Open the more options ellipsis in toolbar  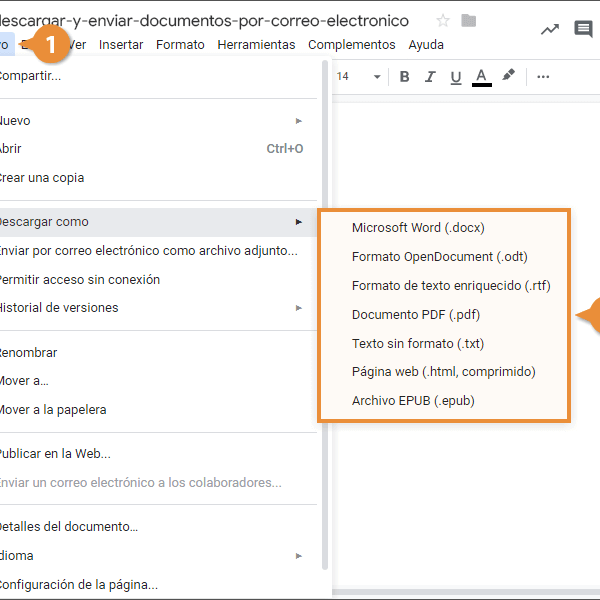(x=543, y=77)
